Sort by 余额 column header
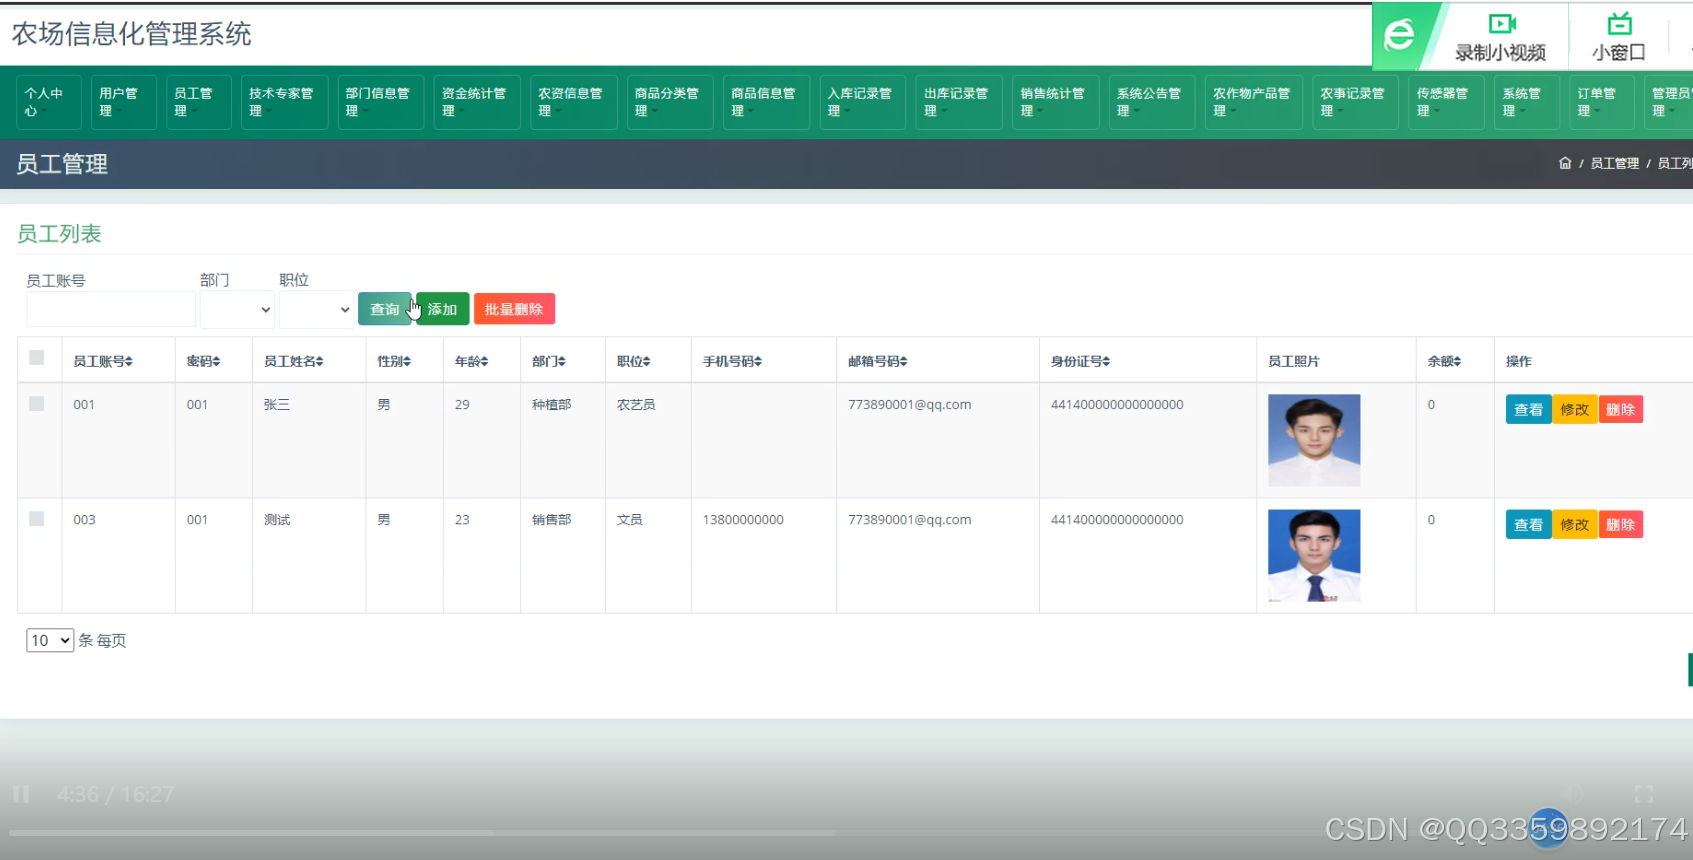 (x=1444, y=361)
